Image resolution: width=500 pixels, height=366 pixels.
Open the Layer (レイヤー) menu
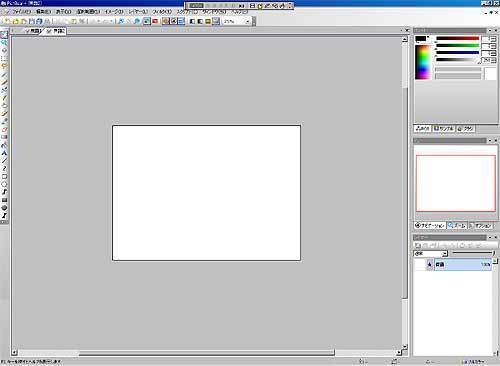tap(138, 12)
